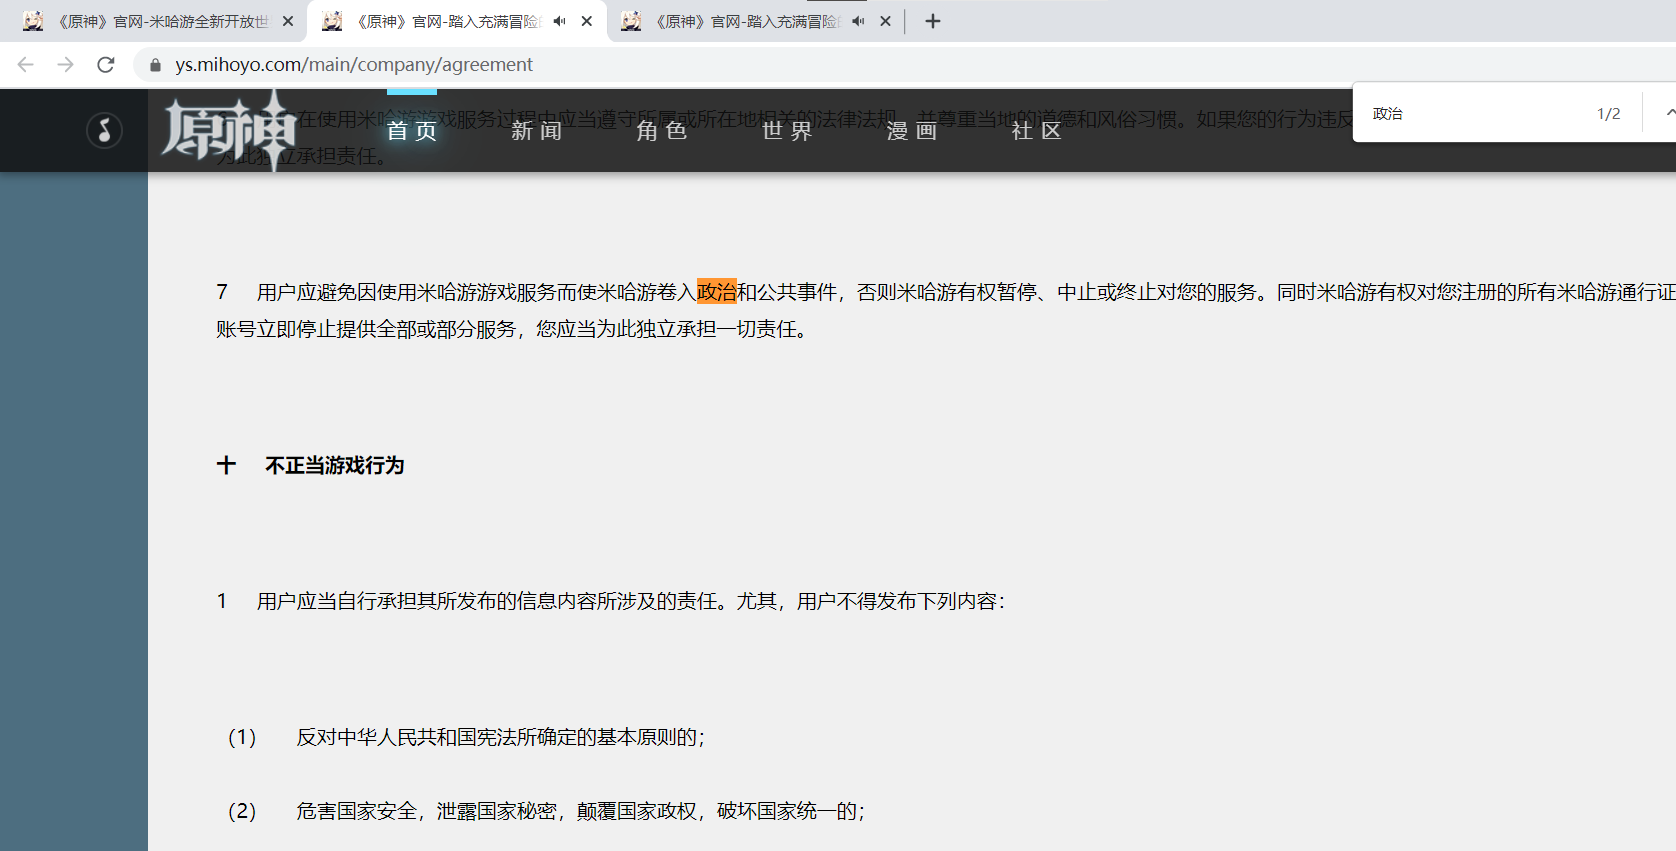1676x851 pixels.
Task: Close the third browser tab
Action: pyautogui.click(x=885, y=21)
